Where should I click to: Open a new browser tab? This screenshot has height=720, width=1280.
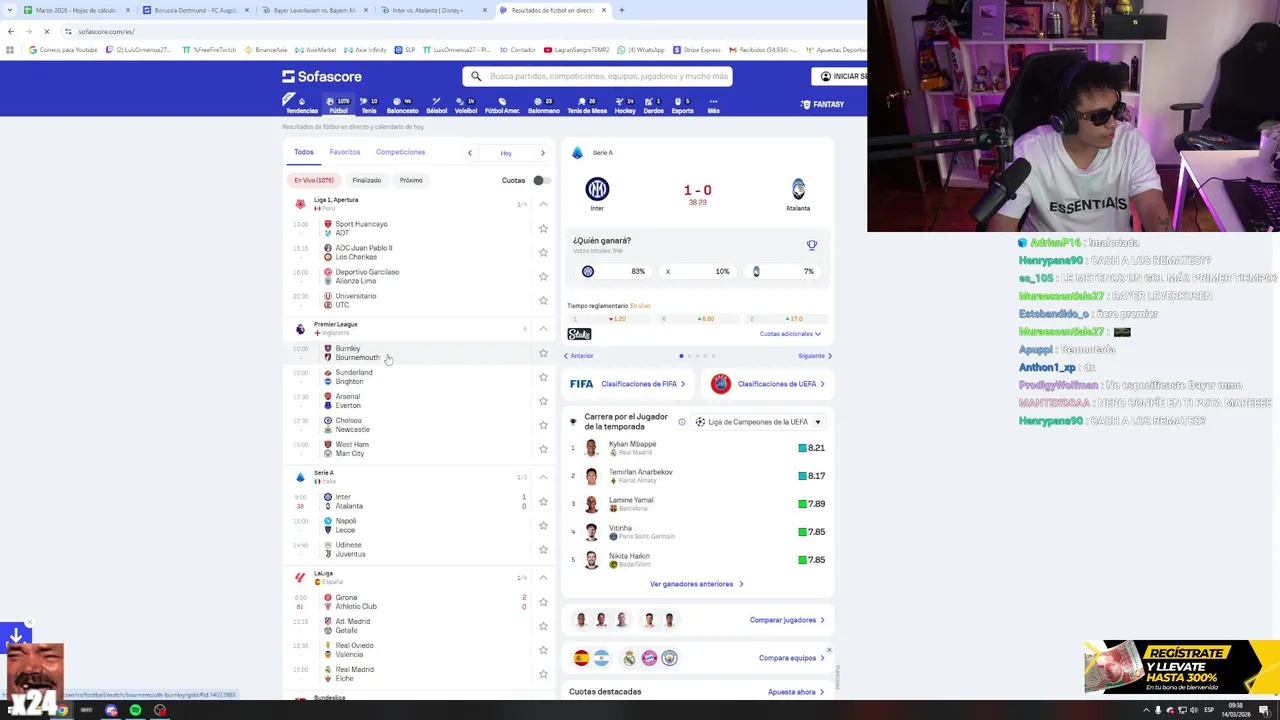coord(621,10)
